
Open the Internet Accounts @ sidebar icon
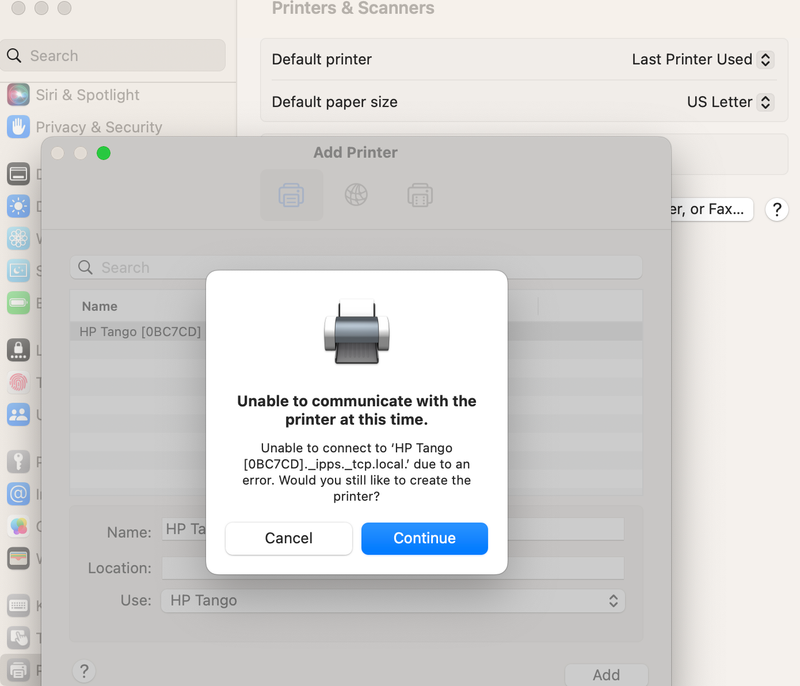coord(18,494)
